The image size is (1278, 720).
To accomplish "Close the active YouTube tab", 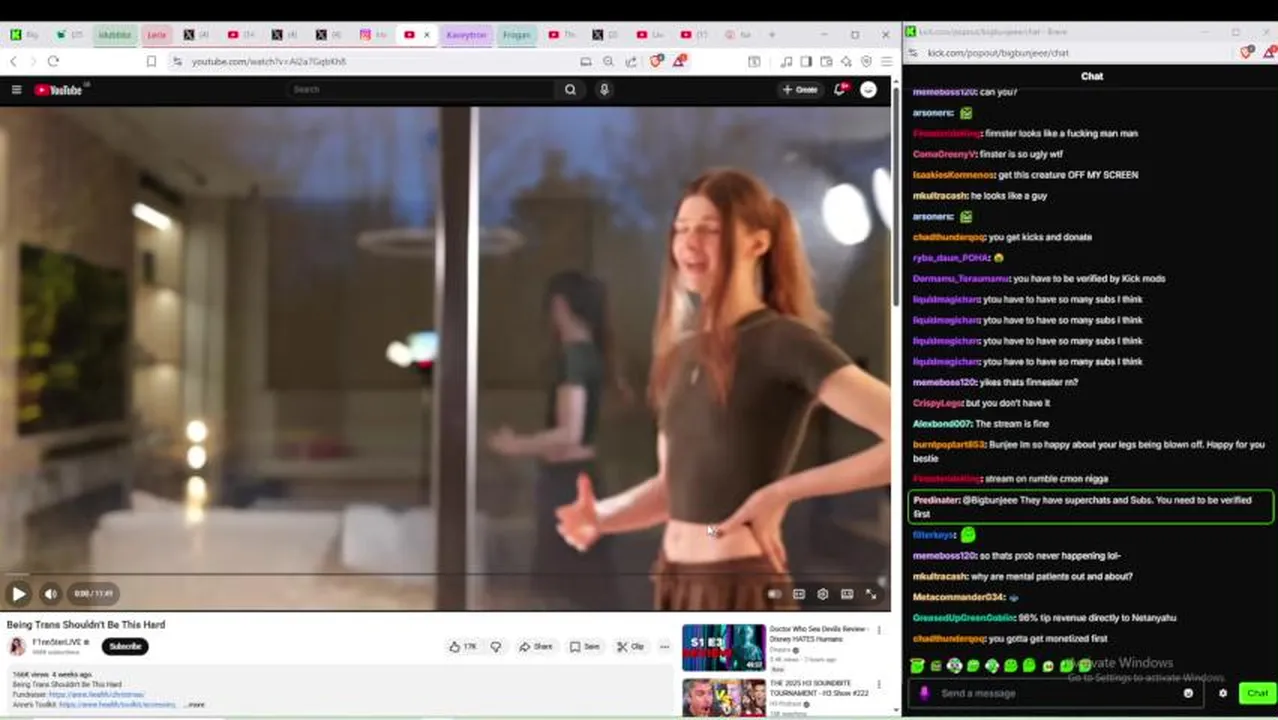I will 427,35.
